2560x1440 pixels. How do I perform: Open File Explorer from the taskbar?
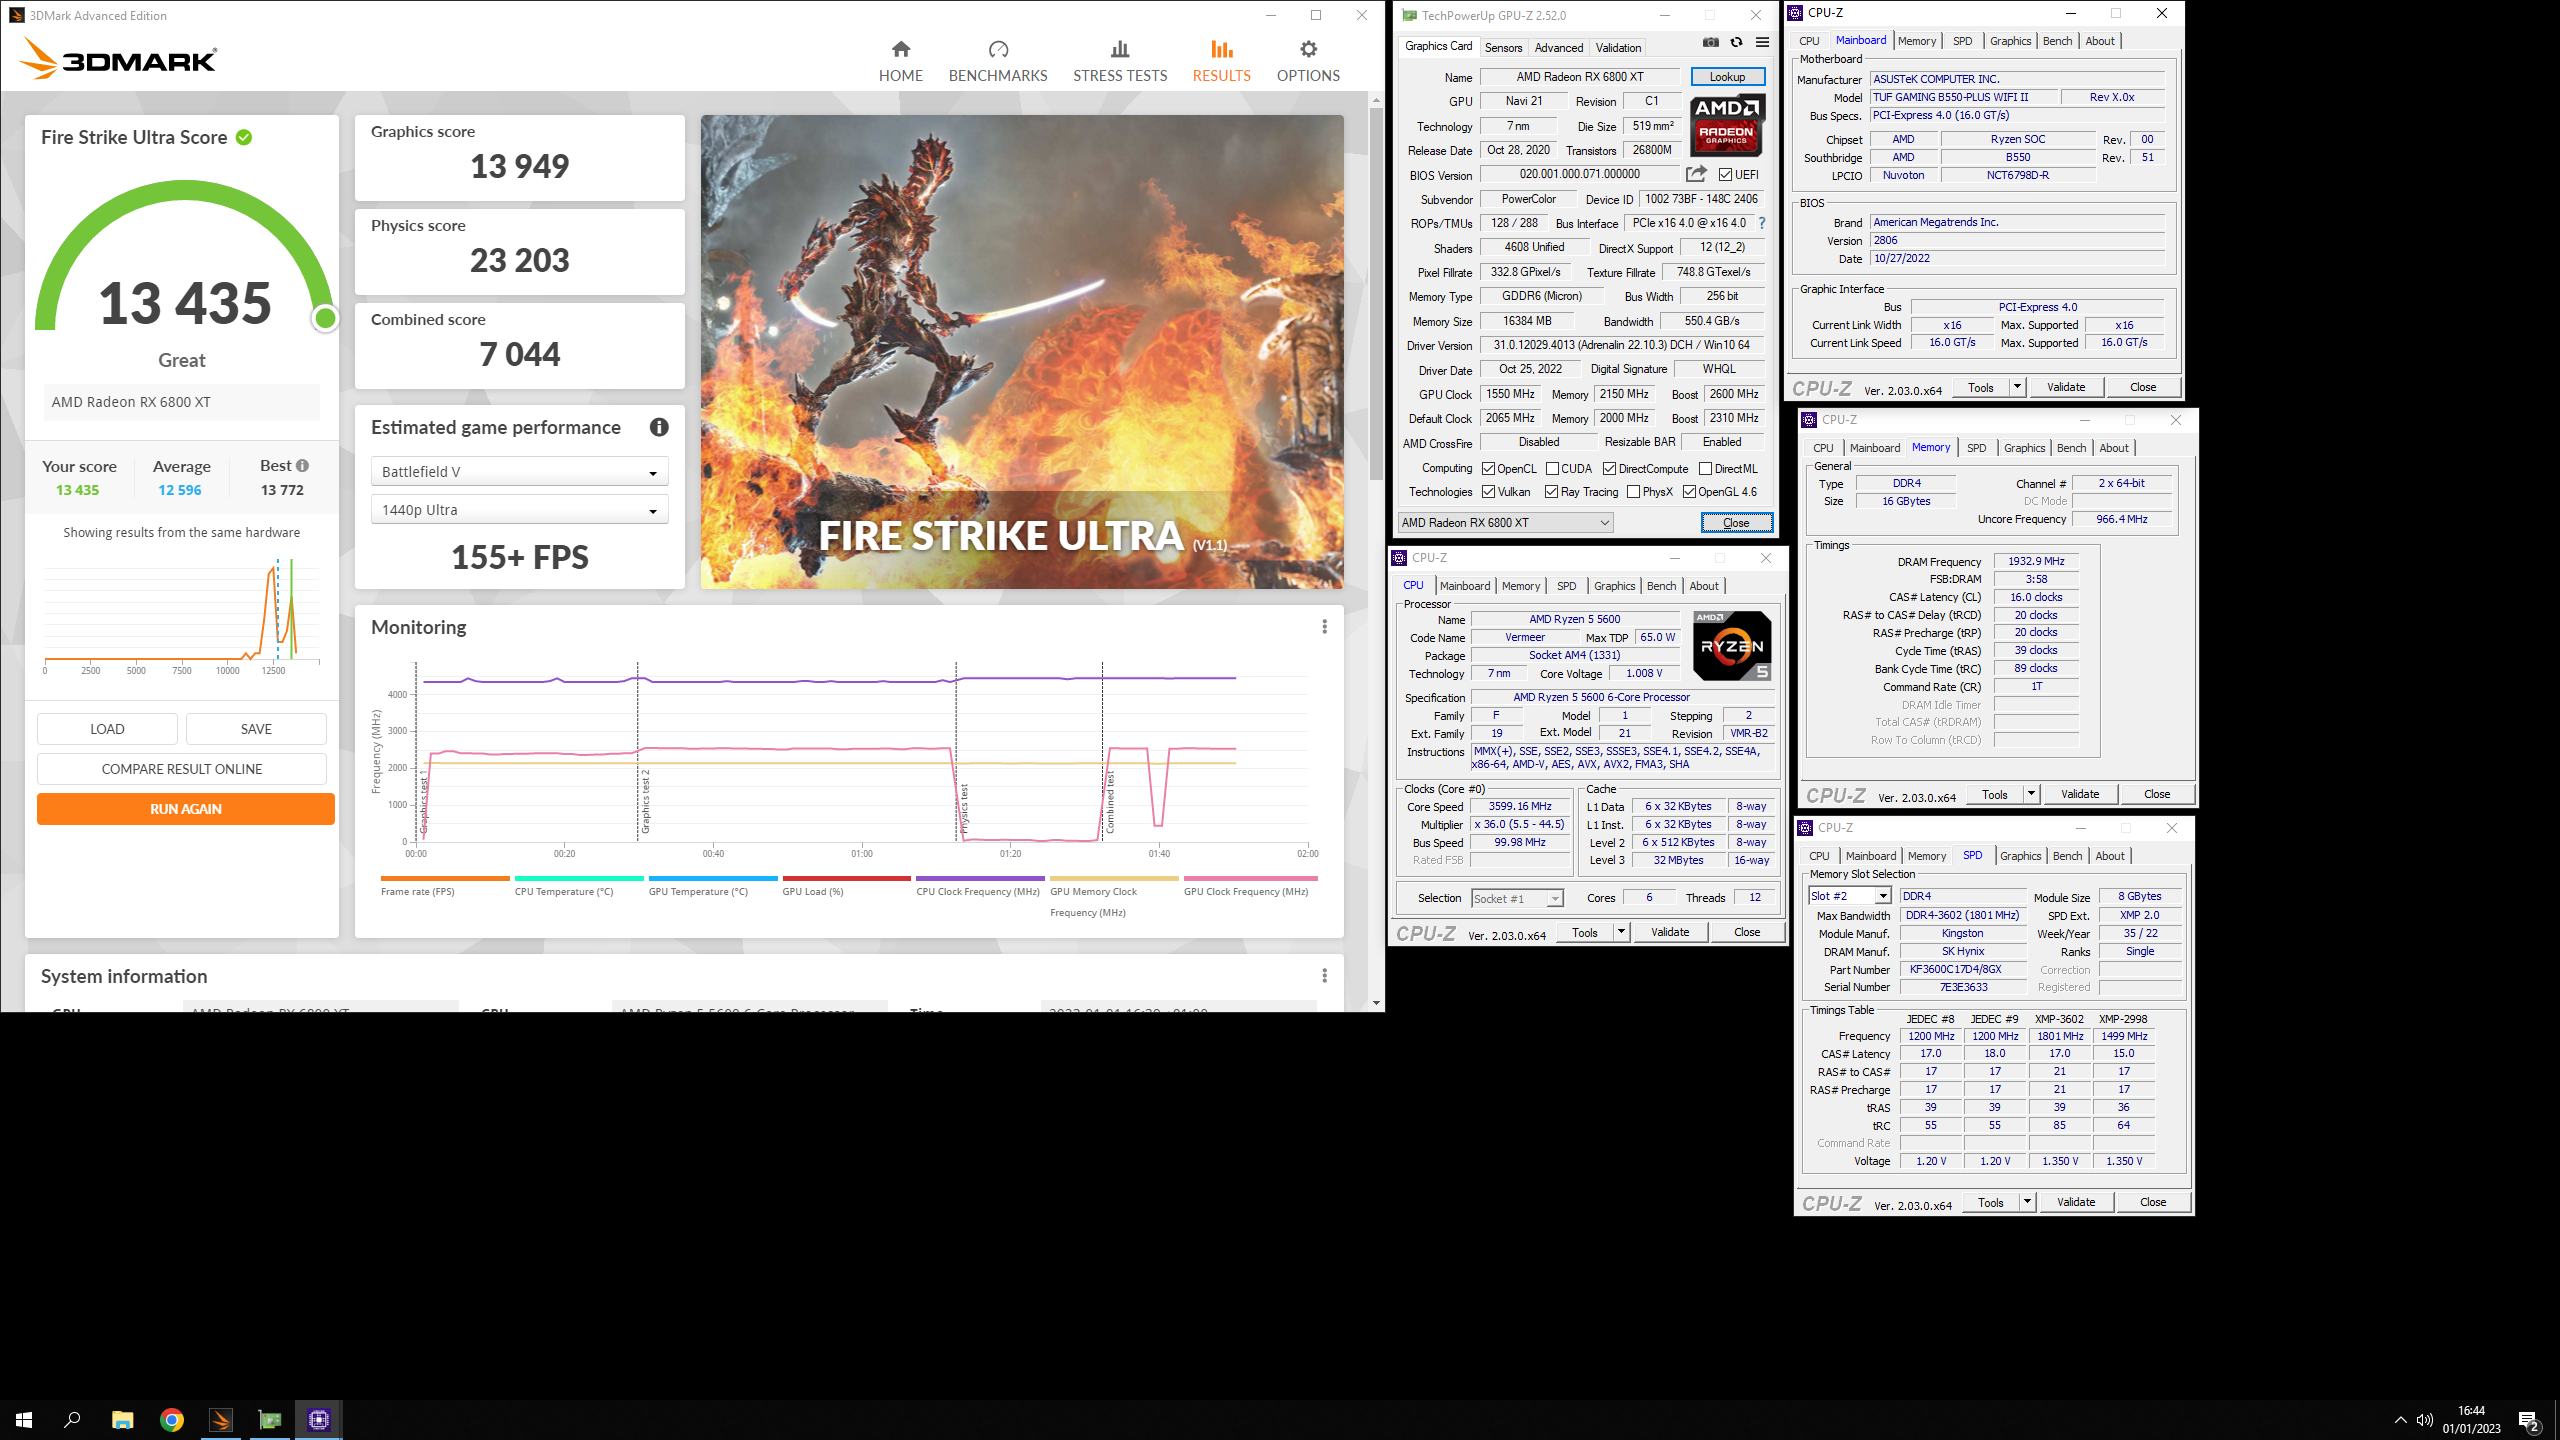(x=122, y=1420)
